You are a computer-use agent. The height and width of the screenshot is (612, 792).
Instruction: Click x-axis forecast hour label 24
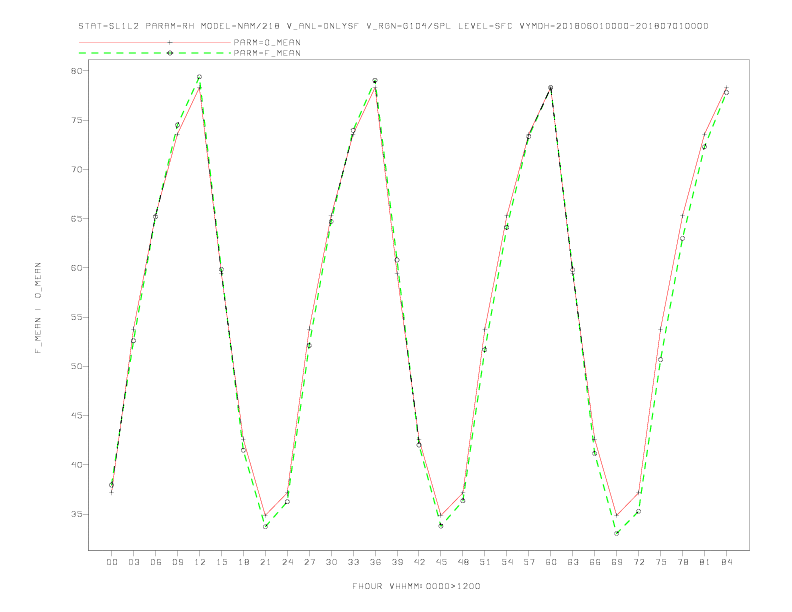pyautogui.click(x=287, y=562)
